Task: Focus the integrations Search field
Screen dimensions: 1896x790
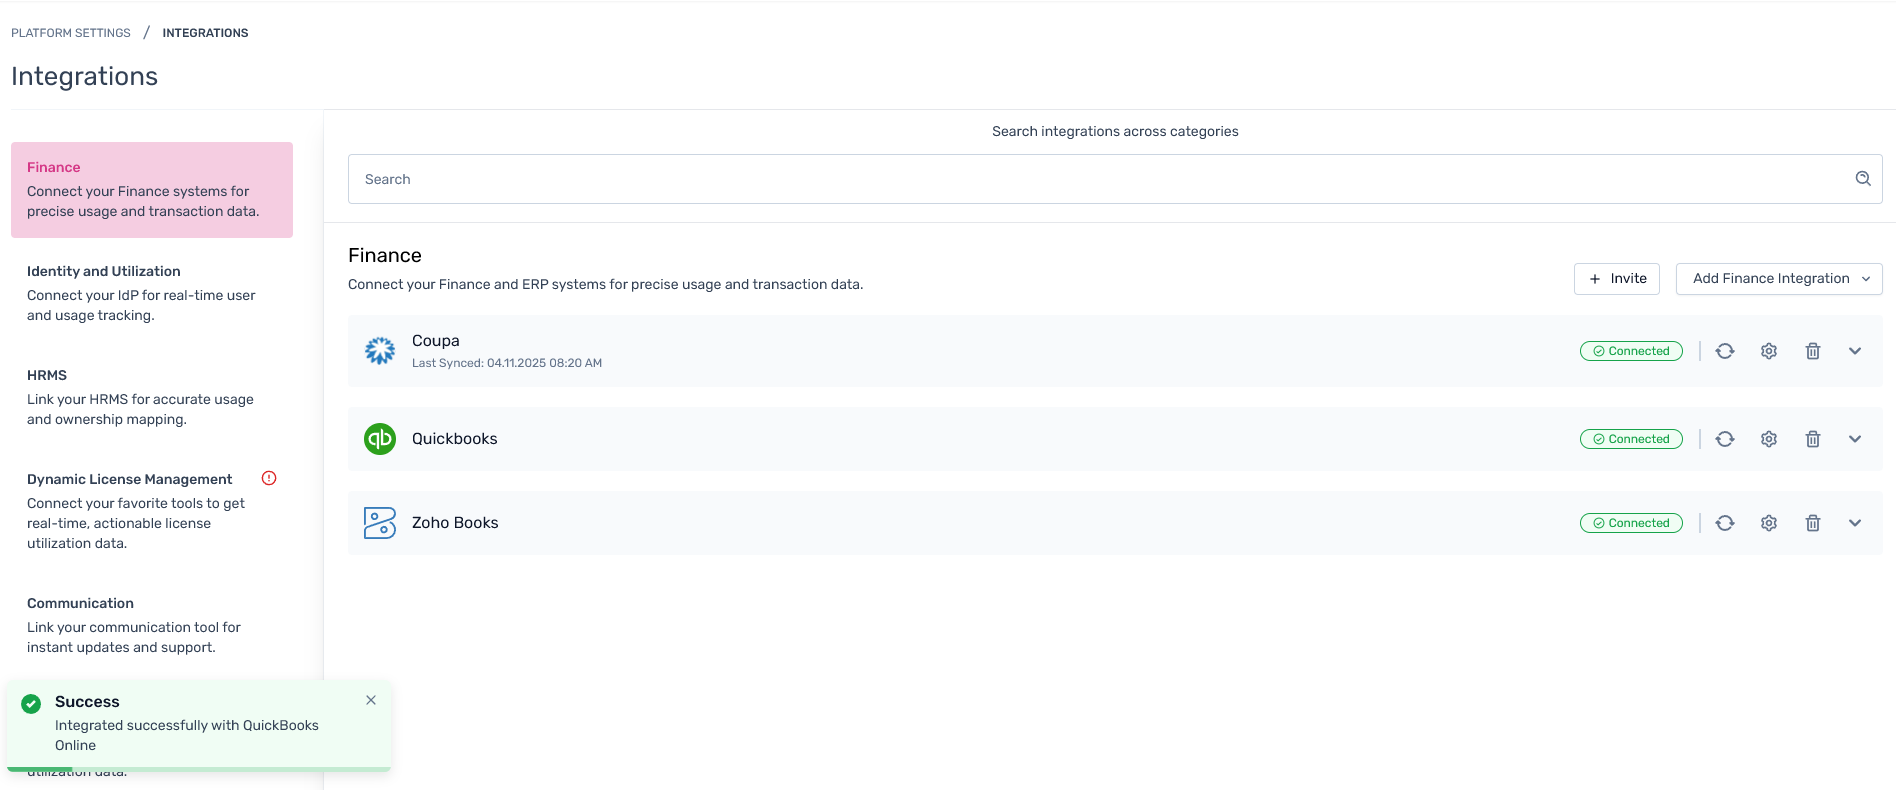Action: coord(1115,179)
